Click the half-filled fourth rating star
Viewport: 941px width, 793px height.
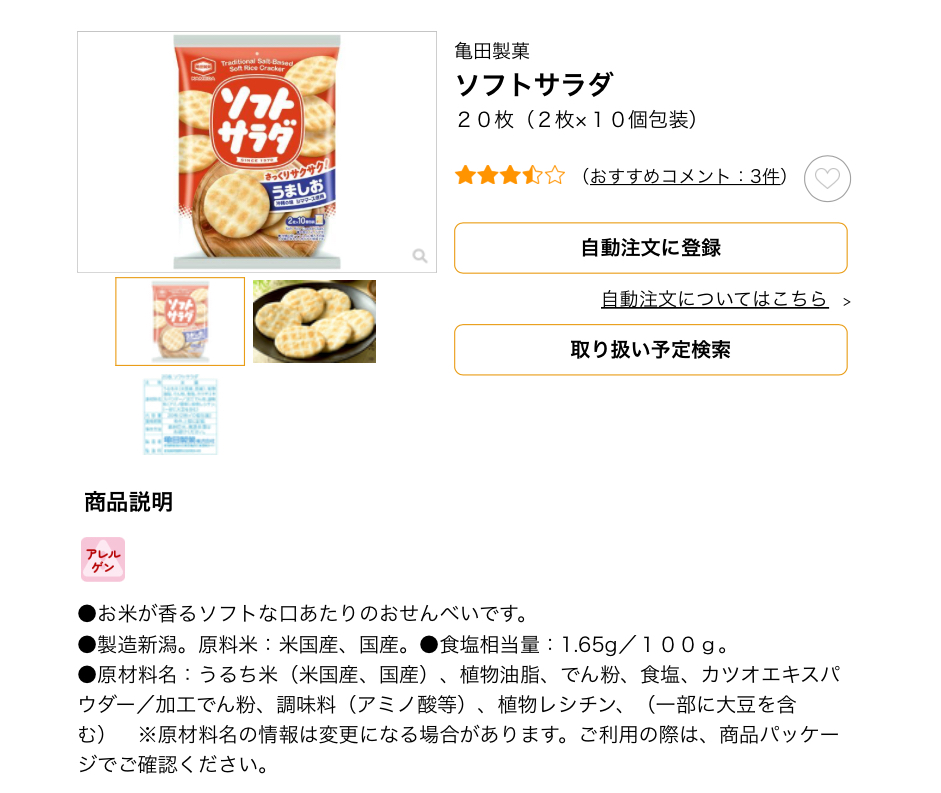tap(532, 176)
